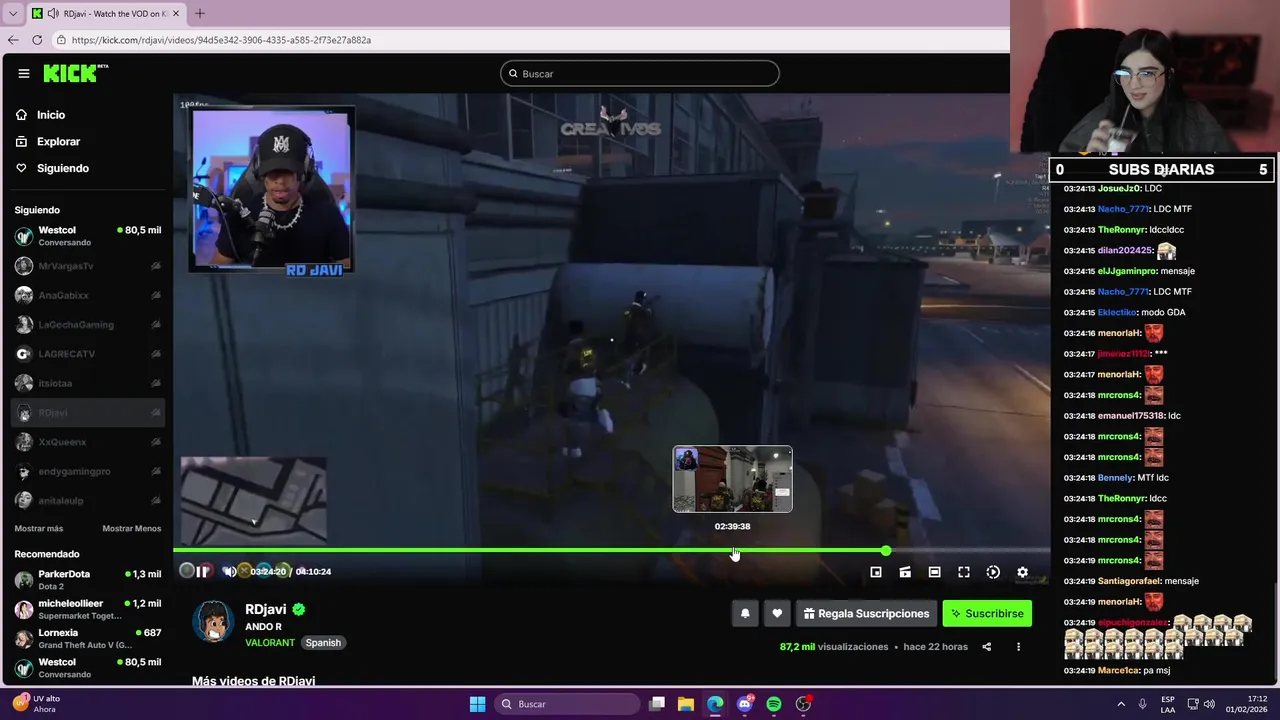This screenshot has height=720, width=1280.
Task: Open MrVargasTv channel in the sidebar
Action: coord(87,266)
